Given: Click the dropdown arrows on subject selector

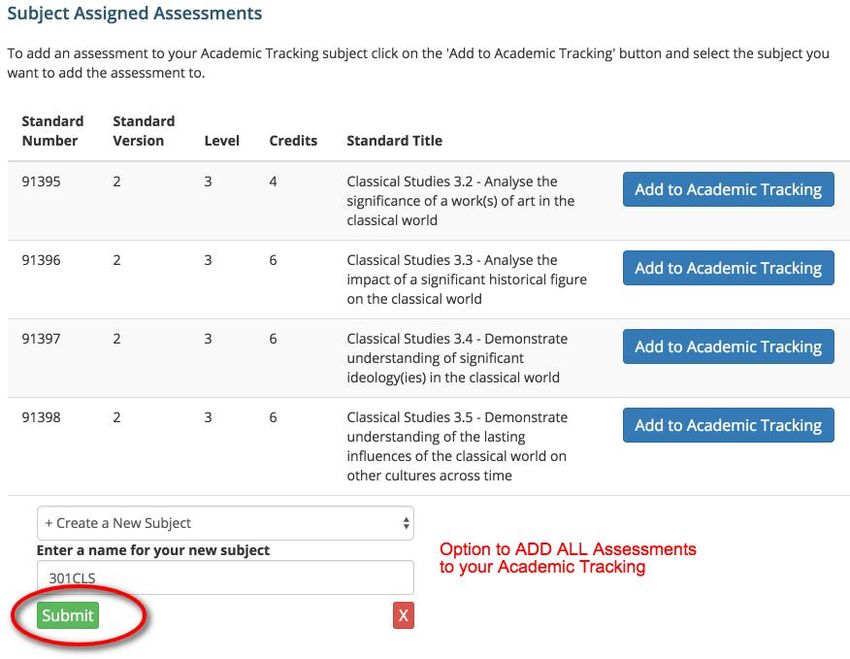Looking at the screenshot, I should [405, 523].
